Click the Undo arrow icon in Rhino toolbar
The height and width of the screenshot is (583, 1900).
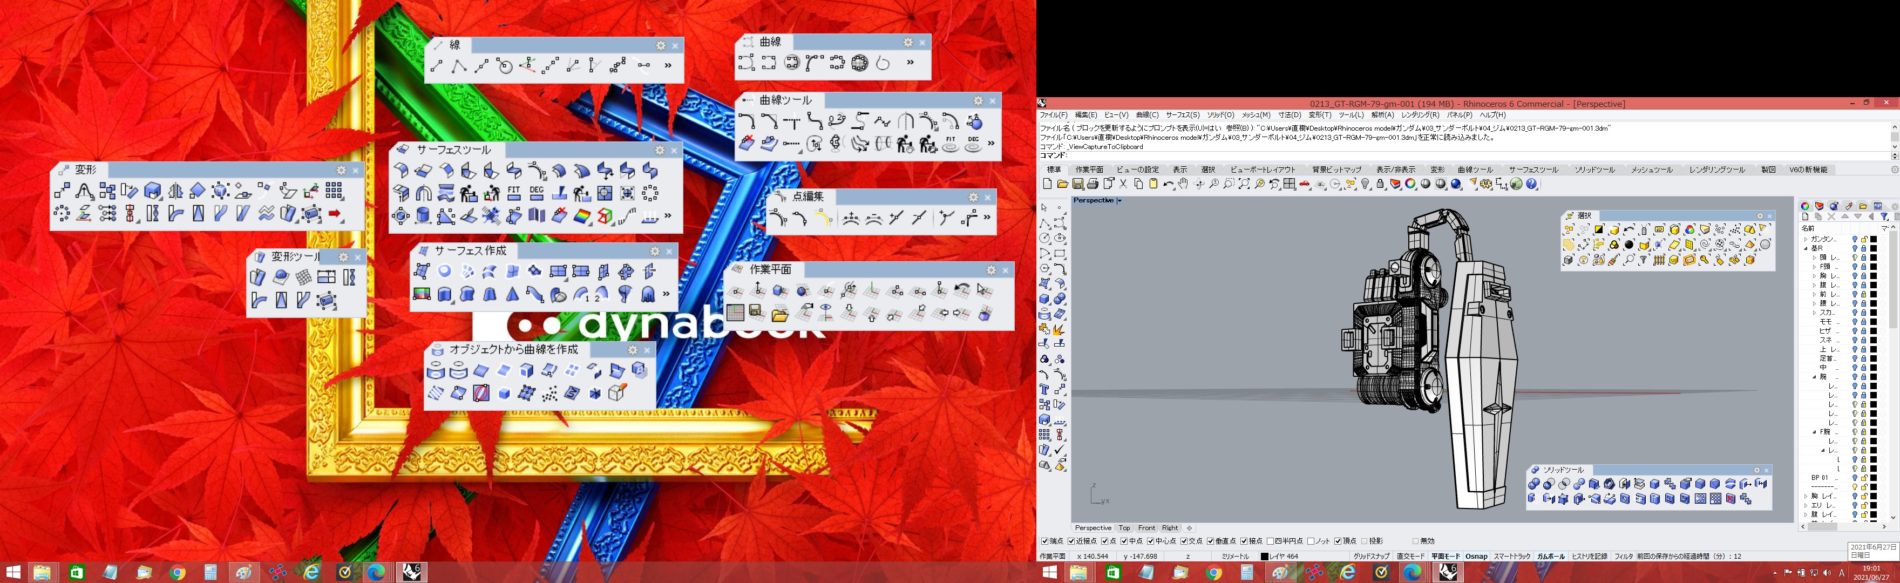point(1168,184)
